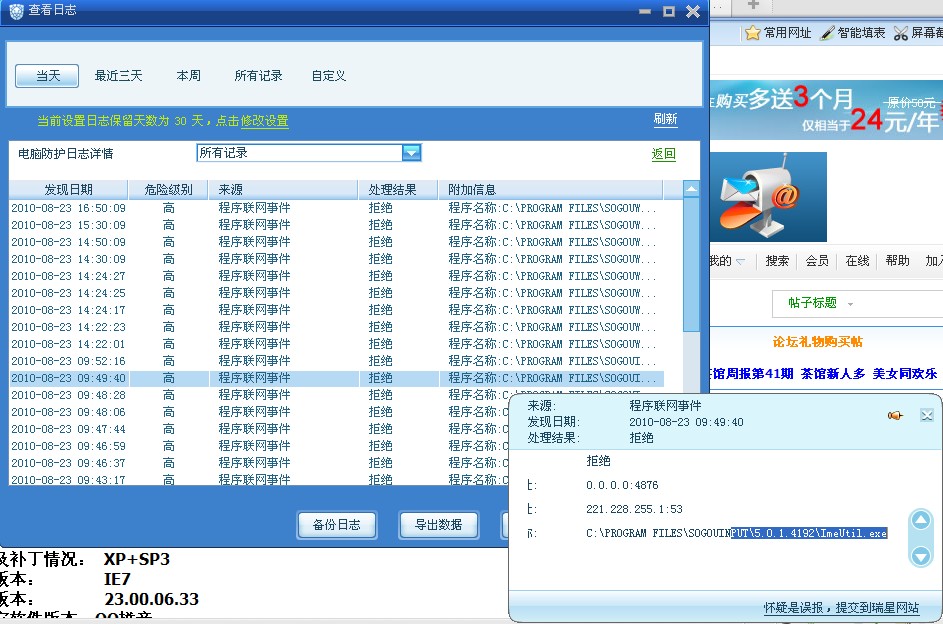Select log row dated 2010-08-23 14:24:25
The image size is (943, 624).
pyautogui.click(x=336, y=293)
